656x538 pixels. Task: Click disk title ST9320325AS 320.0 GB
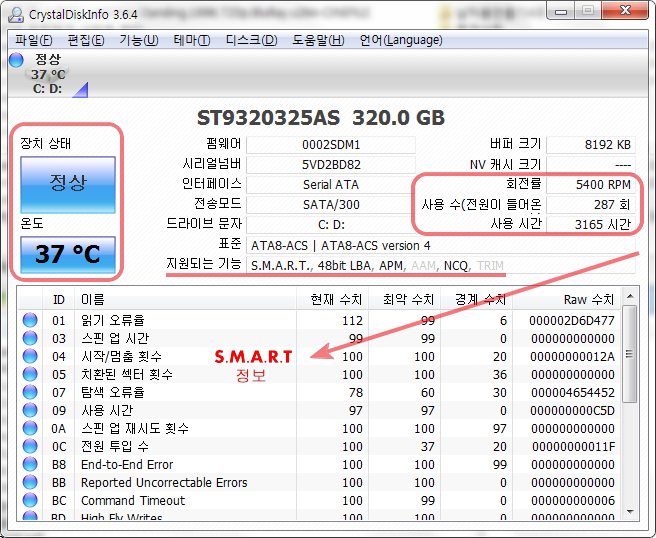321,118
